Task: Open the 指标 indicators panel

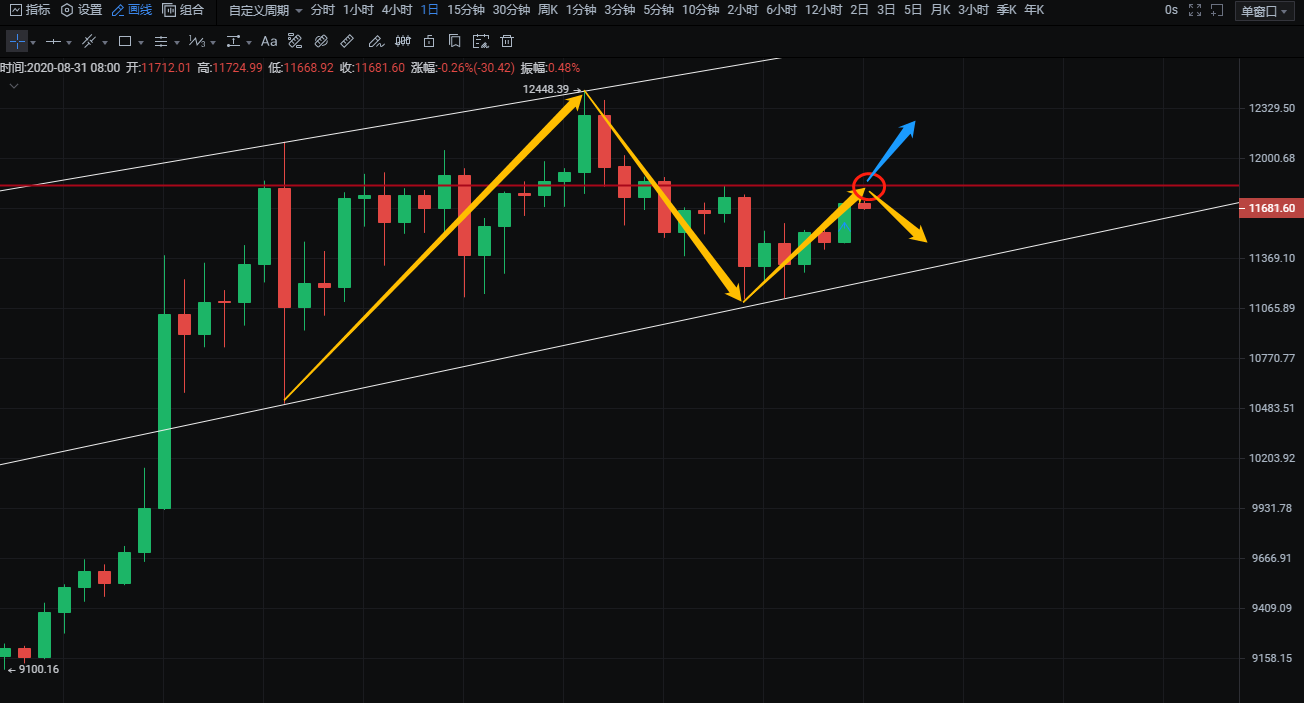Action: [29, 10]
